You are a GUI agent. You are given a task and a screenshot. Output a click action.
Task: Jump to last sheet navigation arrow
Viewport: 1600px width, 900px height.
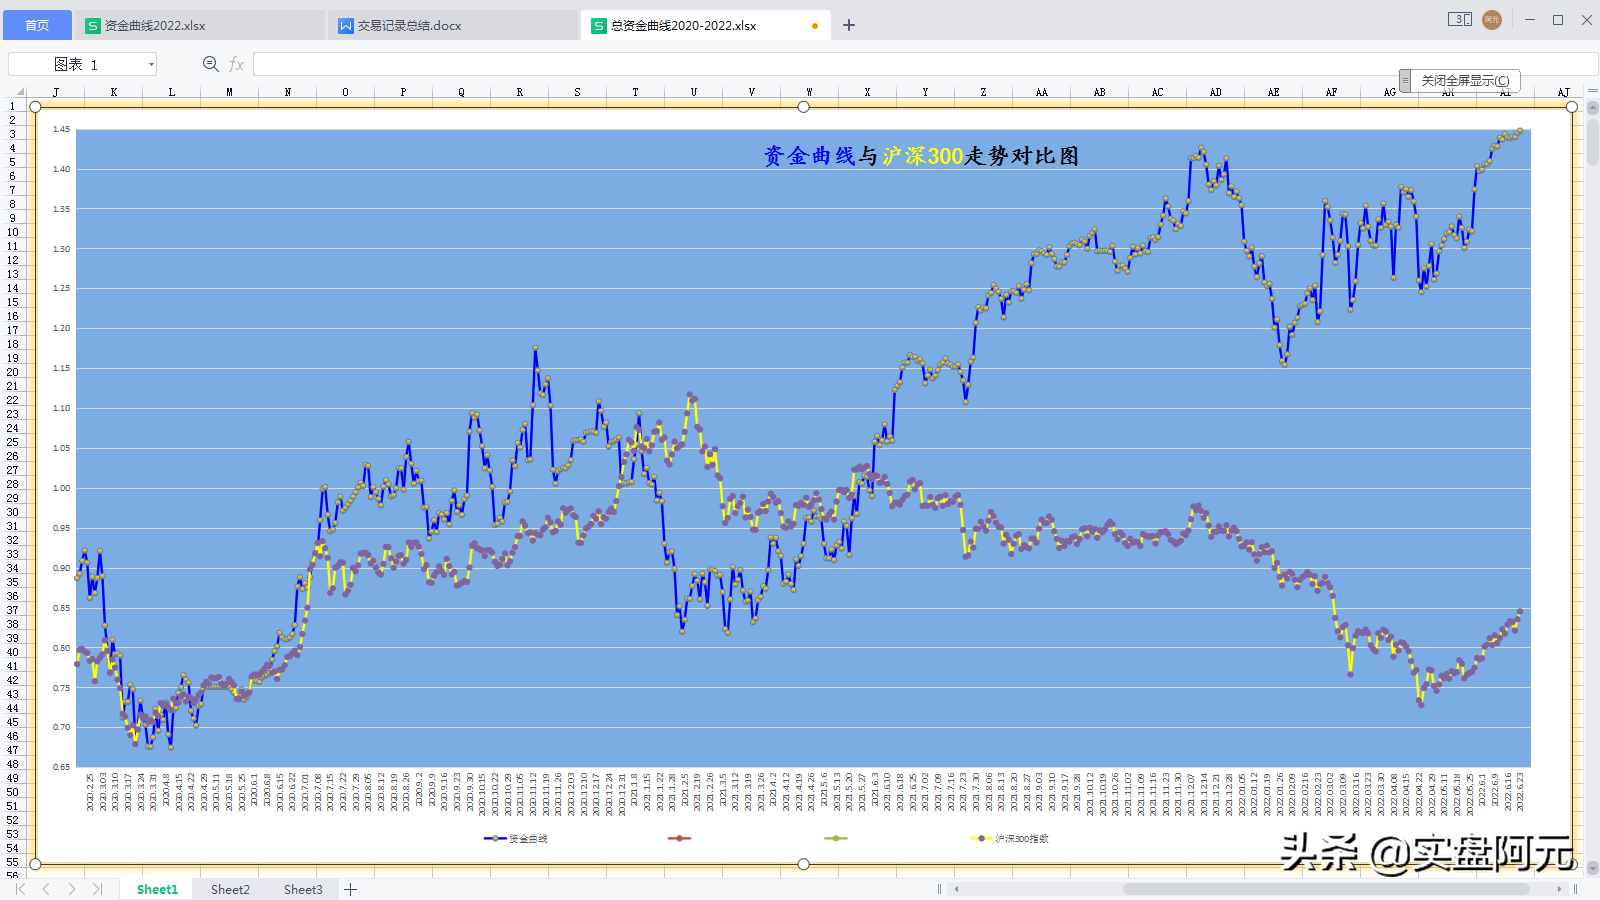[x=98, y=889]
